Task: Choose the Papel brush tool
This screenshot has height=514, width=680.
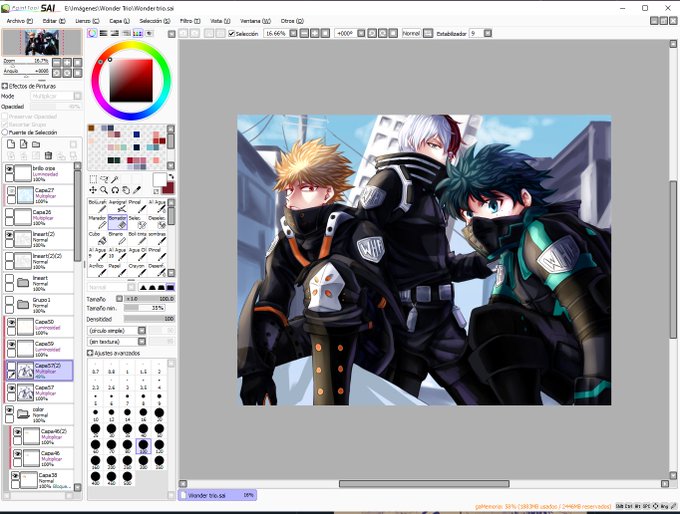Action: tap(117, 270)
